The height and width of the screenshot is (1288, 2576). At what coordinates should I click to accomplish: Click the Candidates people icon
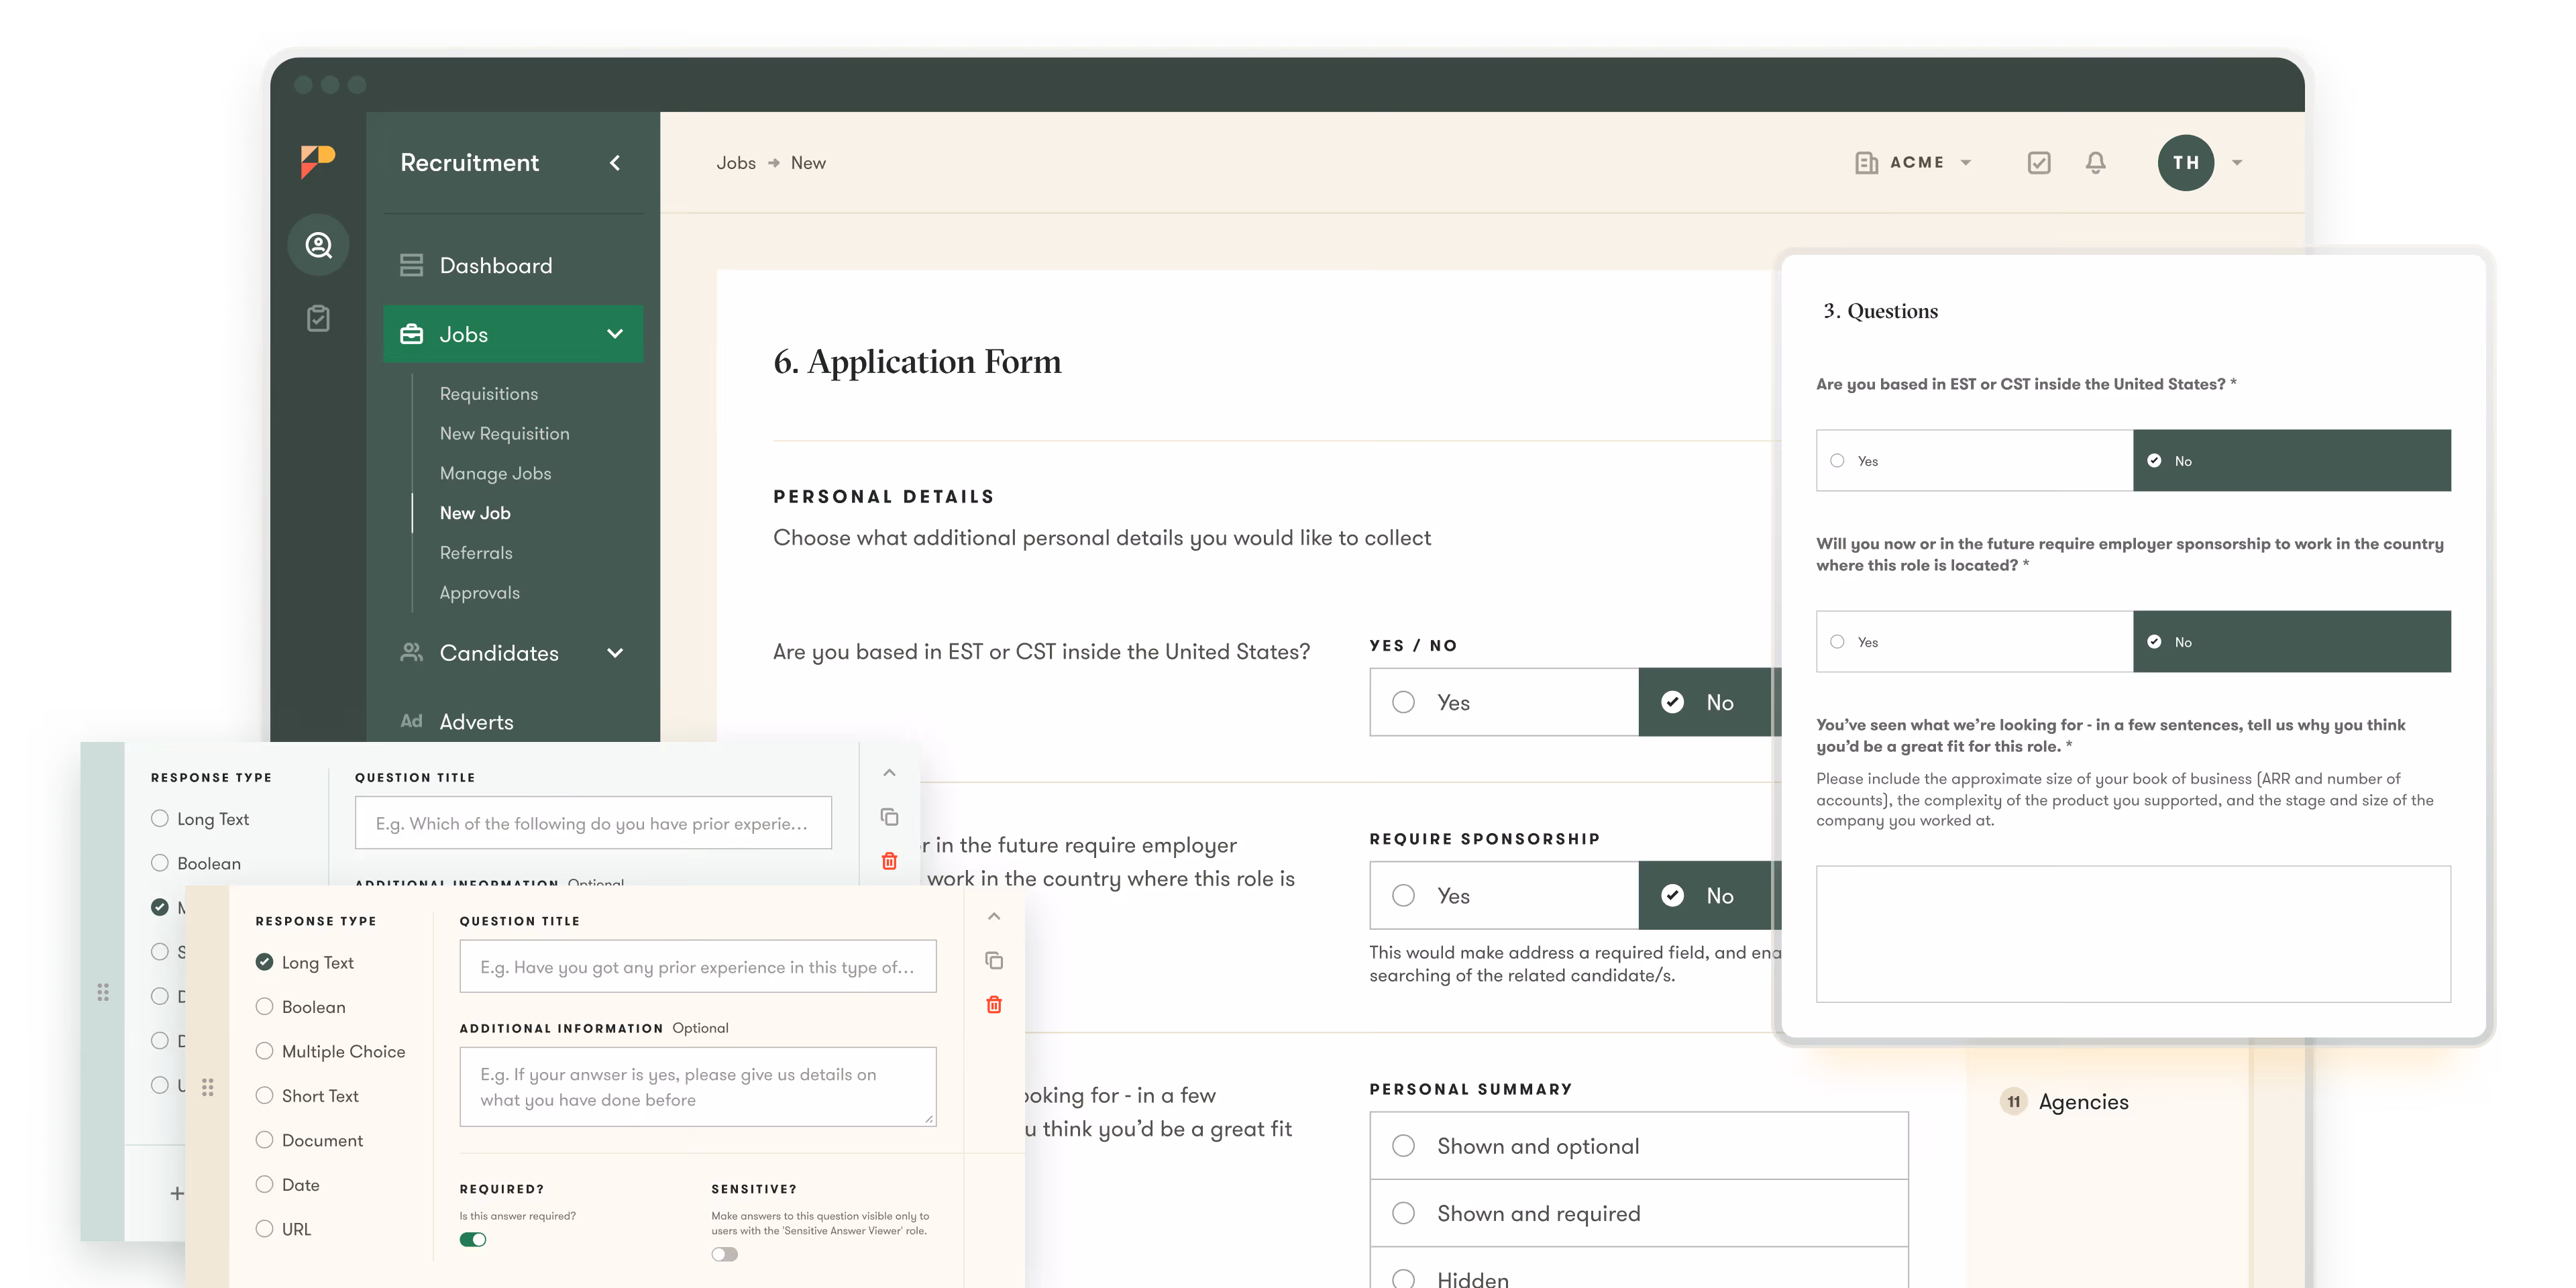pos(411,652)
